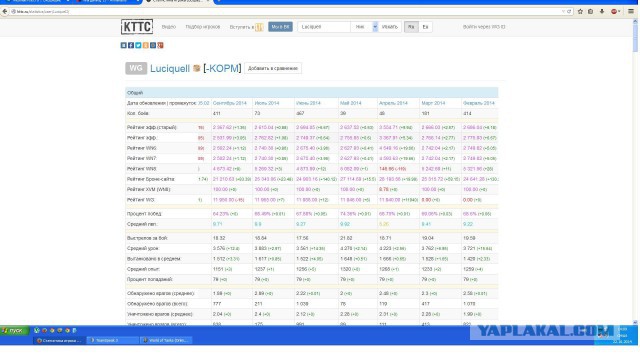
Task: Click the active browser tab title
Action: 177,2
